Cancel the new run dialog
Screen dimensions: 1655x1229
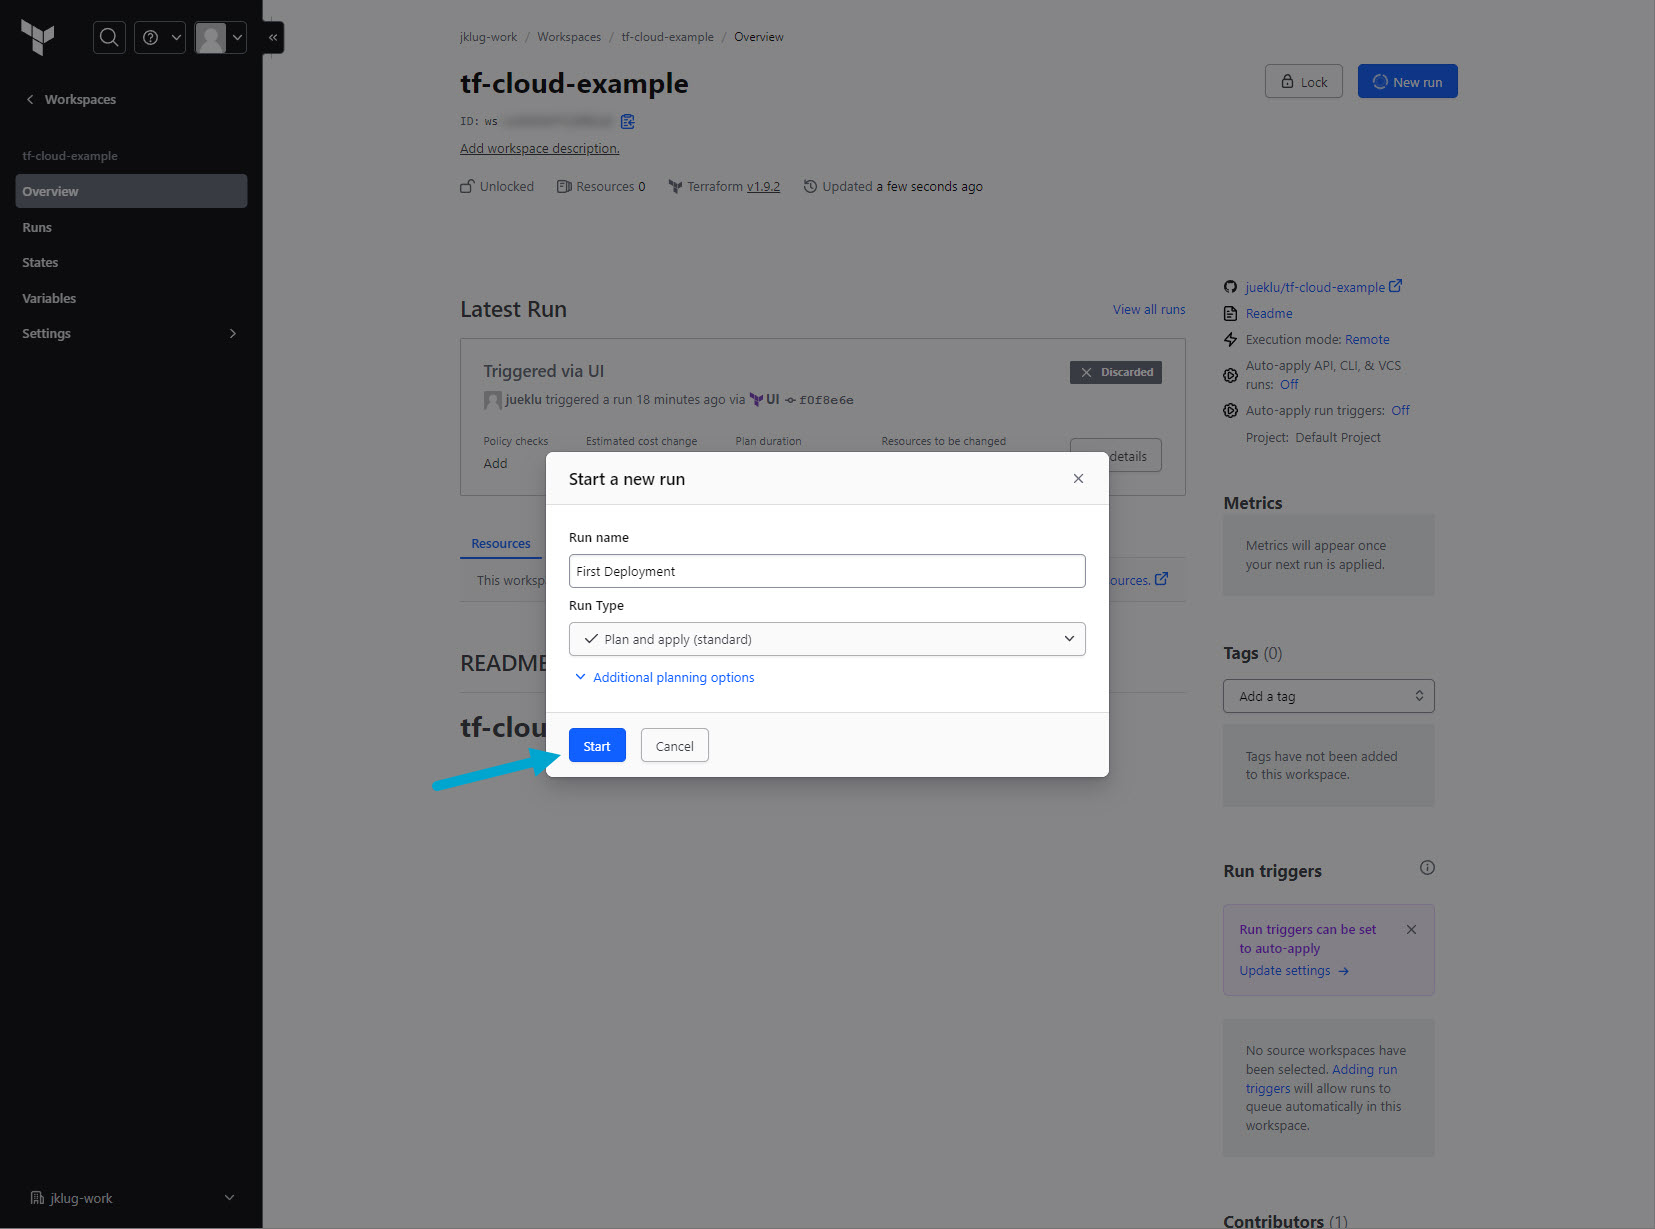coord(674,746)
